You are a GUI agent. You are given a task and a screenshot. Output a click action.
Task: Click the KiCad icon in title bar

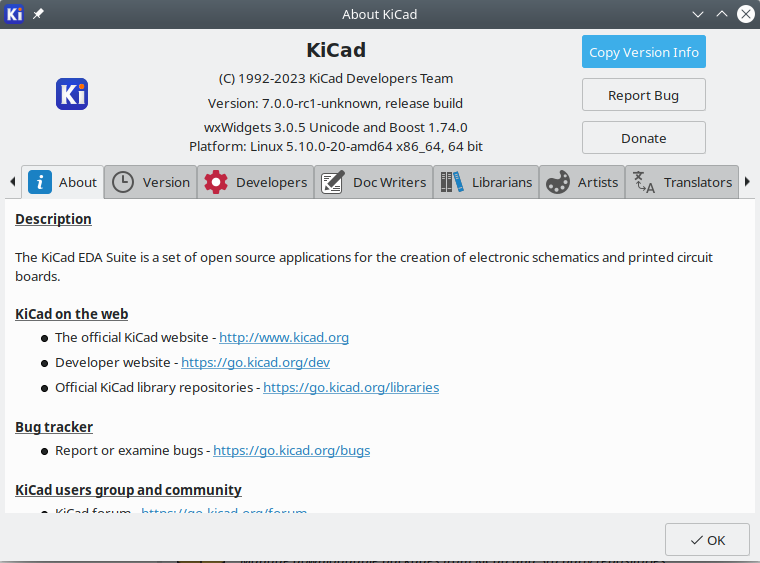coord(14,14)
